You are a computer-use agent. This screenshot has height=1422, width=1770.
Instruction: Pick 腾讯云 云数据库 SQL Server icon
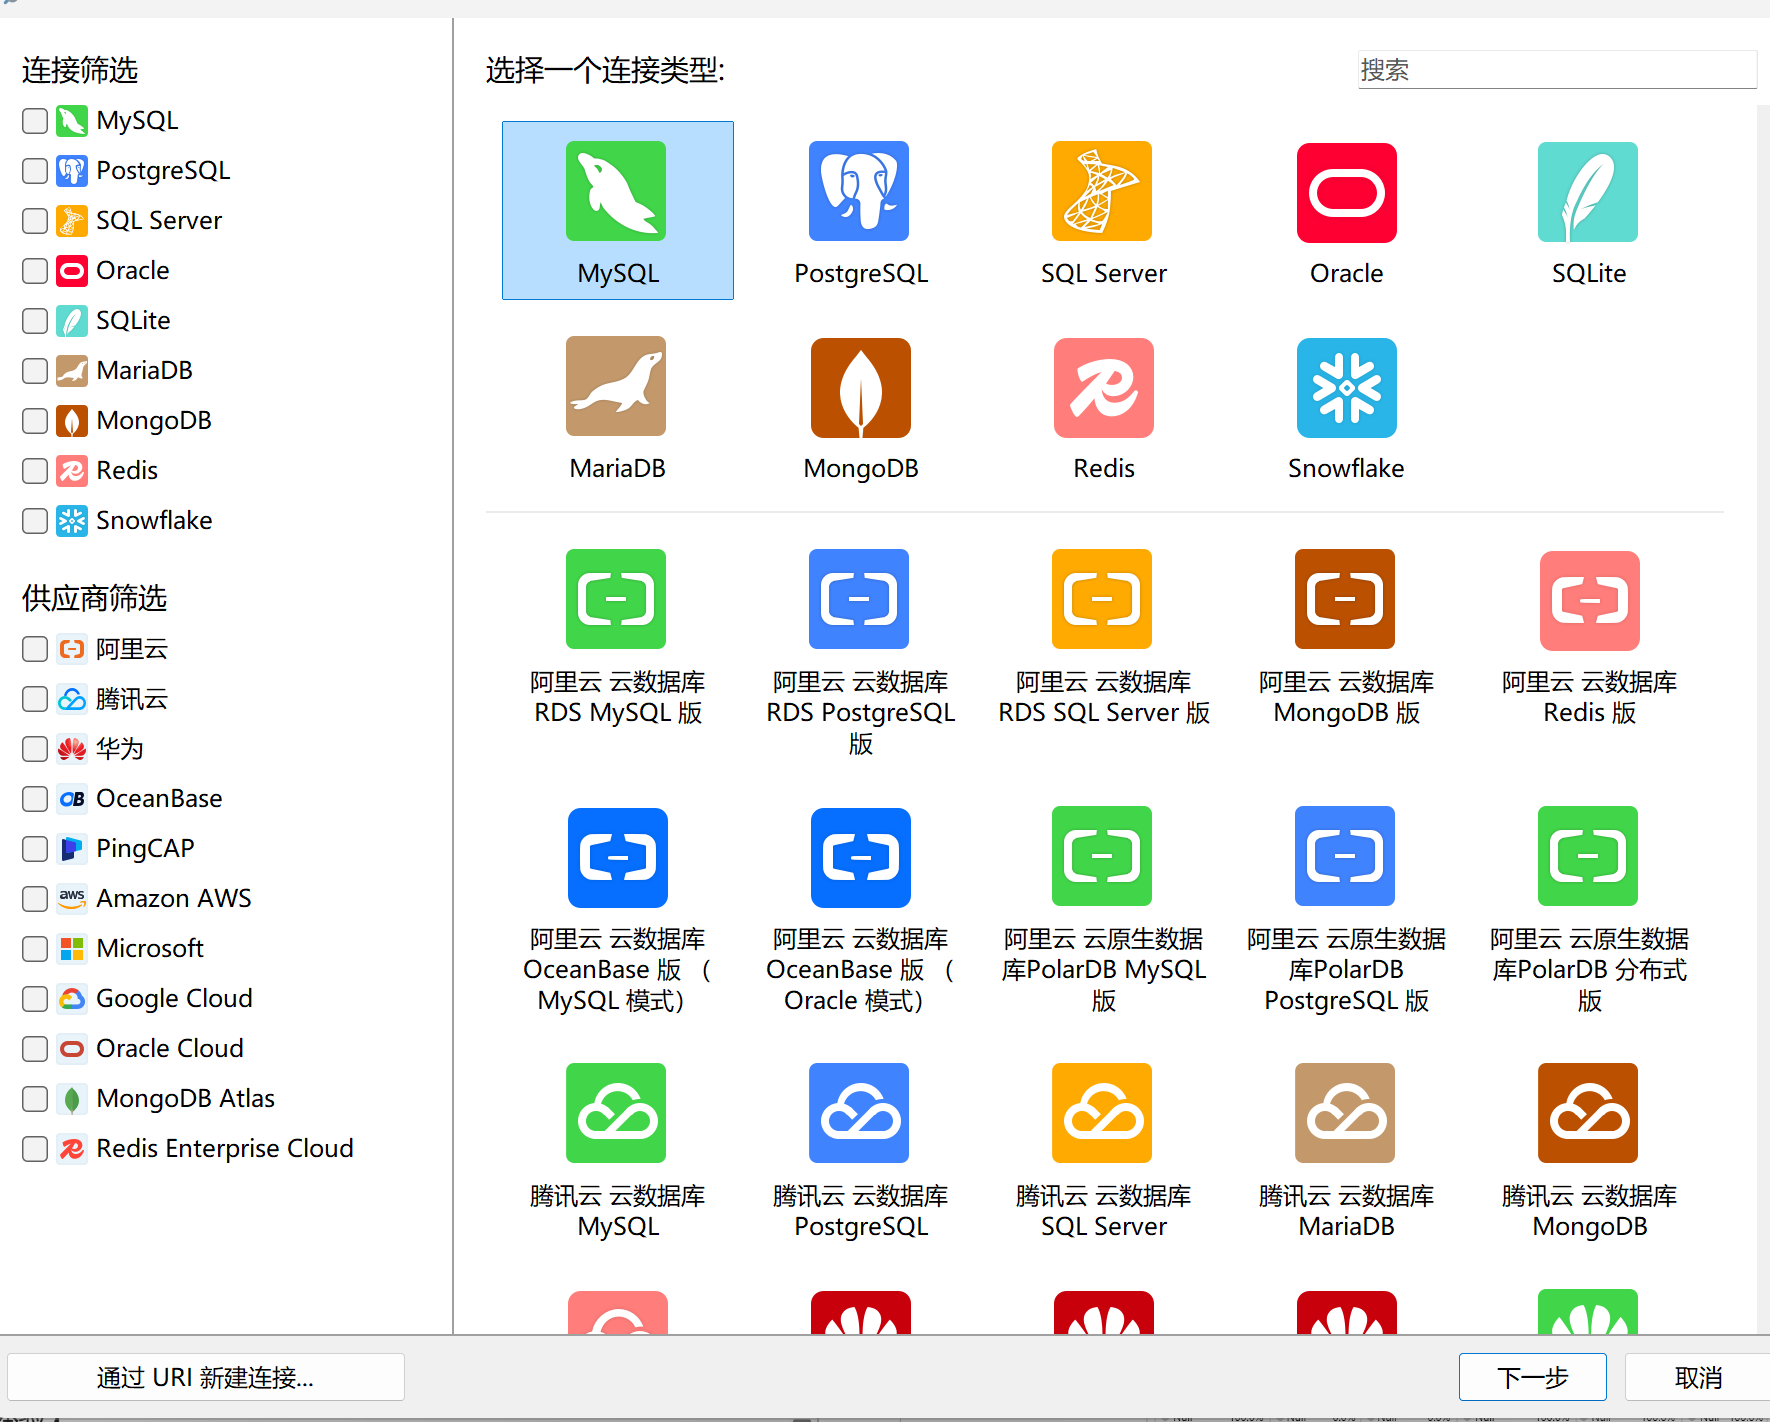pos(1102,1113)
